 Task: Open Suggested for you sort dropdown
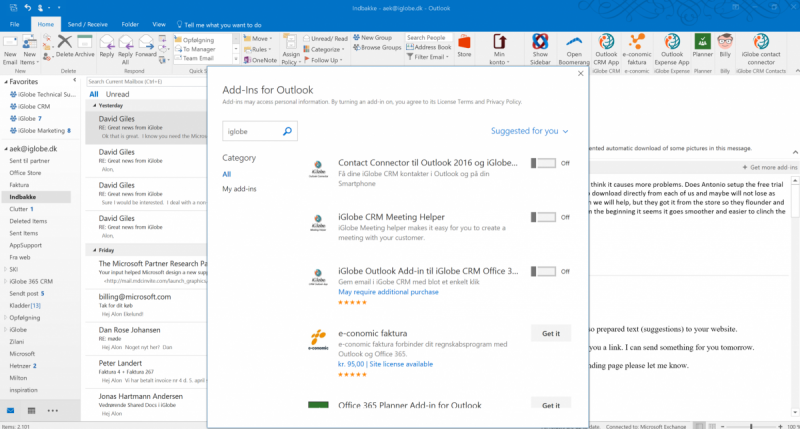(x=530, y=131)
